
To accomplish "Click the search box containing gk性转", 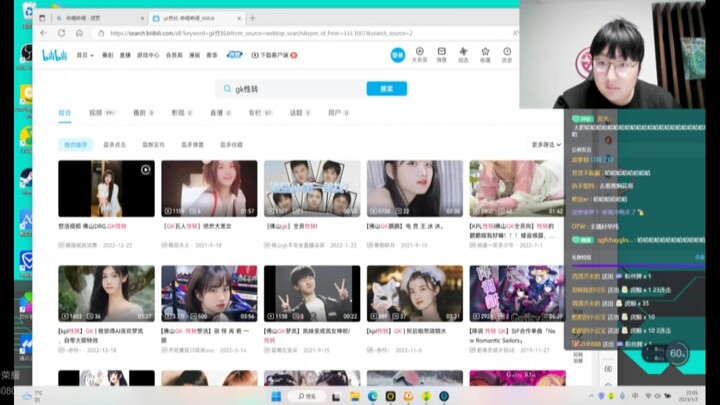I will coord(290,89).
